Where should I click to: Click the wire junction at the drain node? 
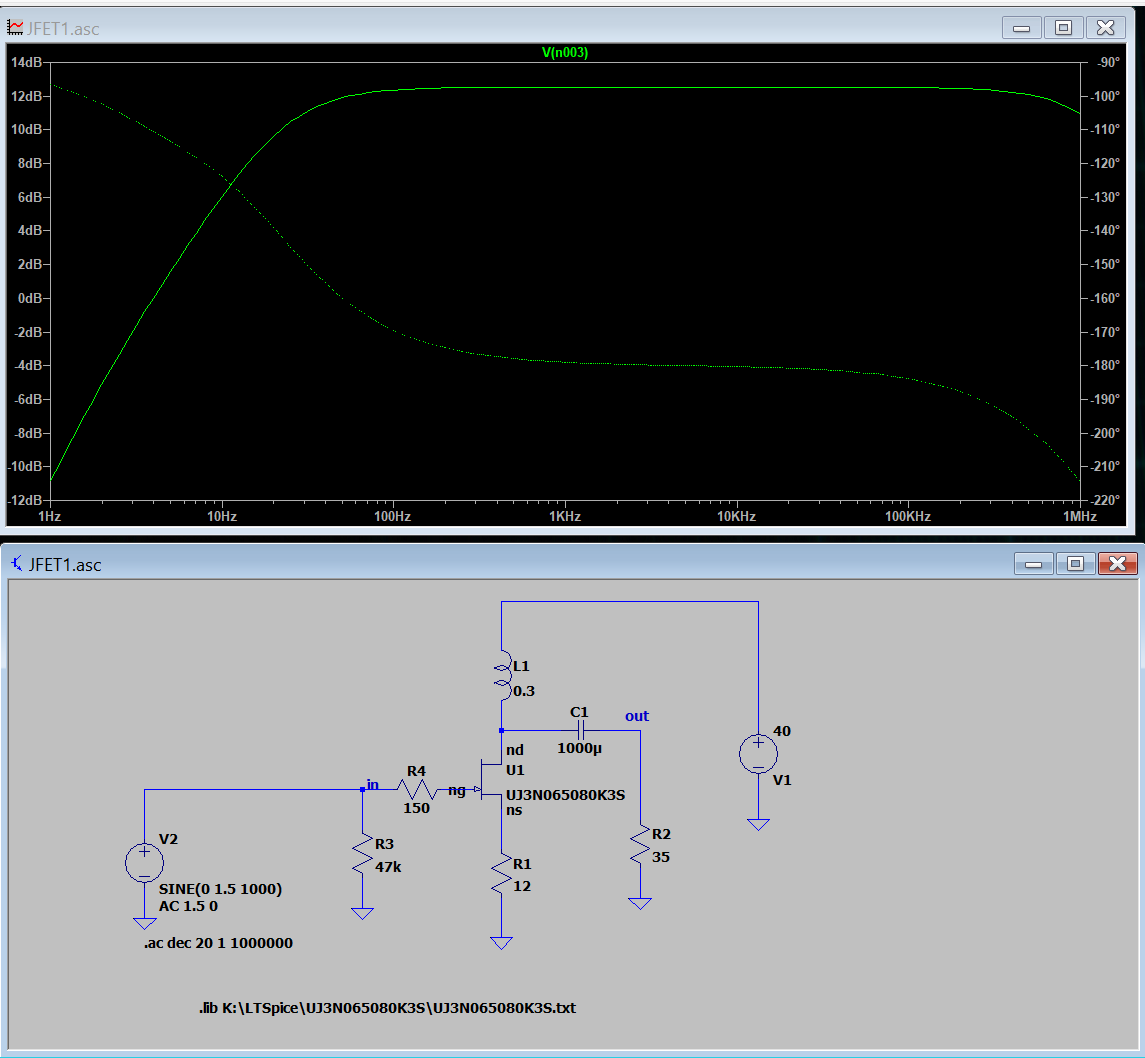(502, 730)
